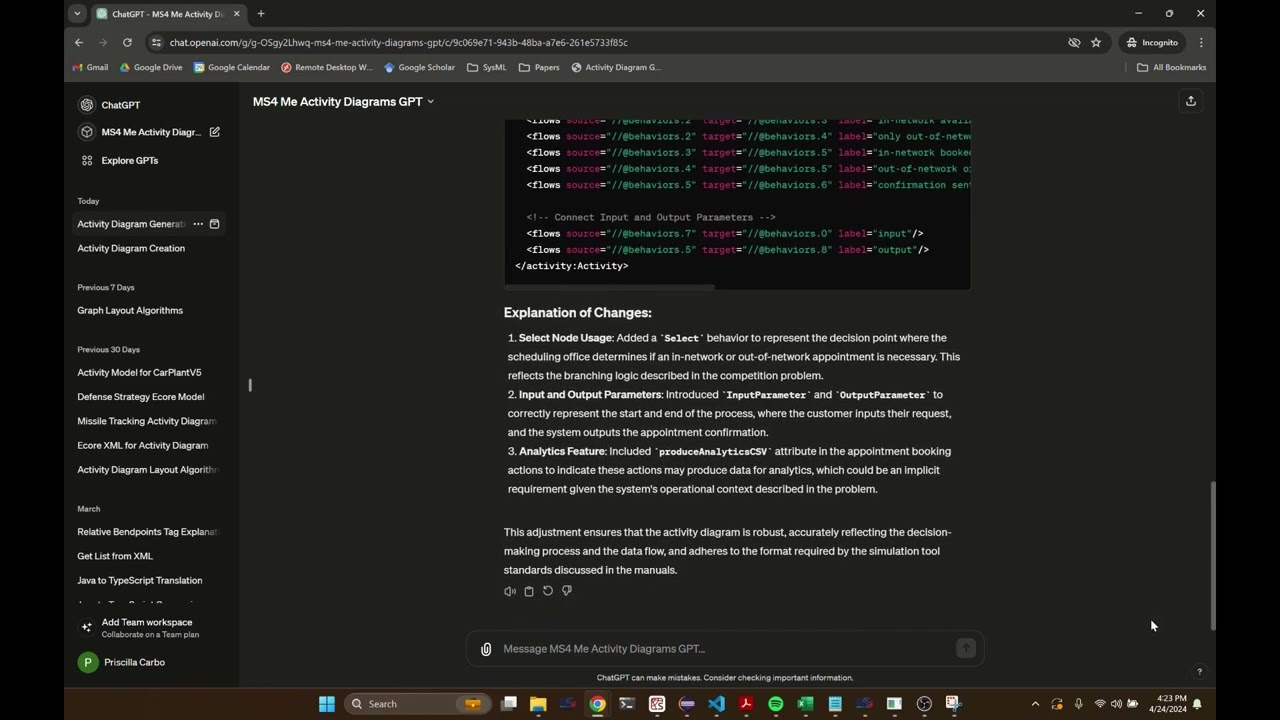Click the attach file paperclip icon
This screenshot has height=720, width=1280.
(x=486, y=649)
